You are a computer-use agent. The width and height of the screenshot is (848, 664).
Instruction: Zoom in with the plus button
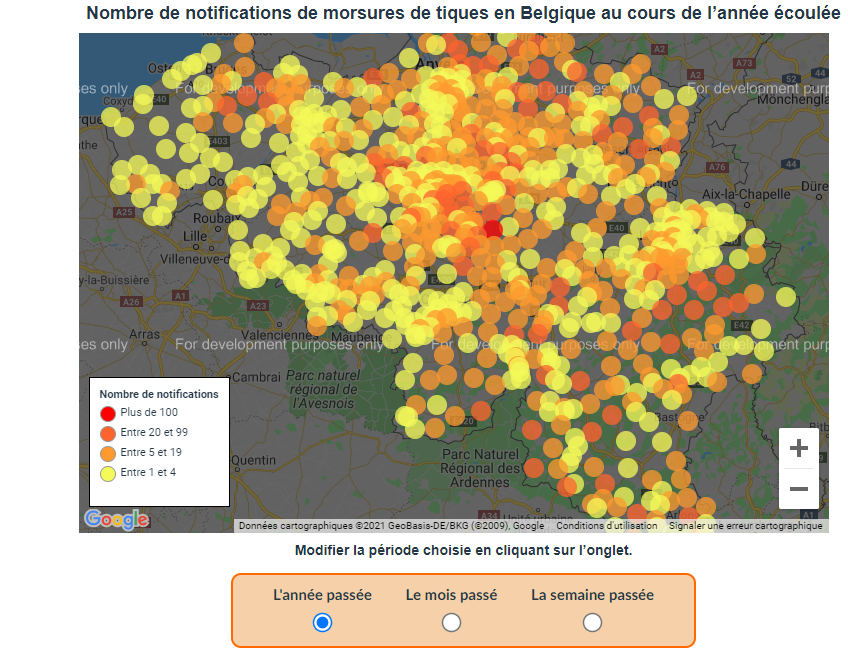click(799, 448)
